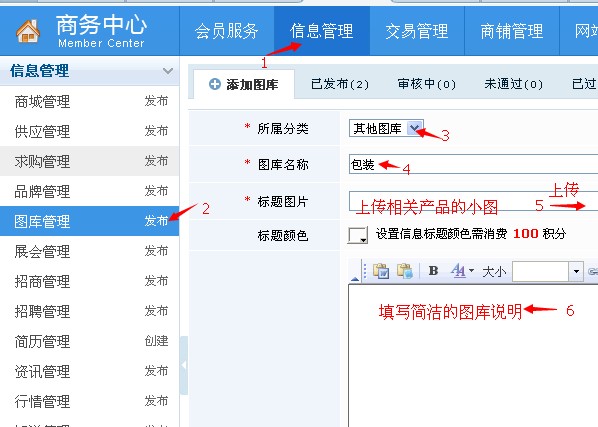Screen dimensions: 598x427
Task: Collapse sidebar with the left arrow handle
Action: click(x=183, y=365)
